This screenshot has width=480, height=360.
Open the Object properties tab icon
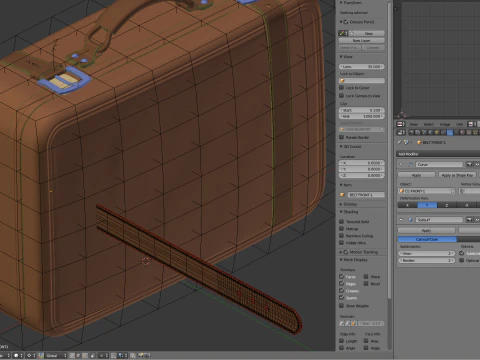[437, 132]
